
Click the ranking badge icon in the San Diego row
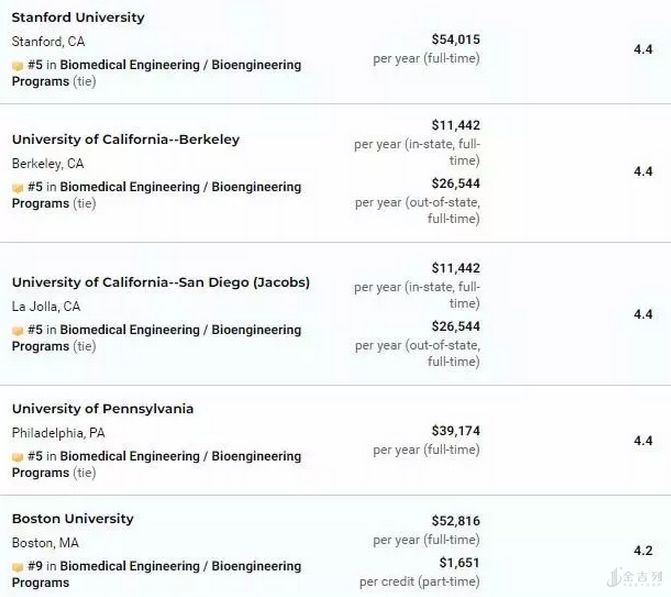click(17, 330)
